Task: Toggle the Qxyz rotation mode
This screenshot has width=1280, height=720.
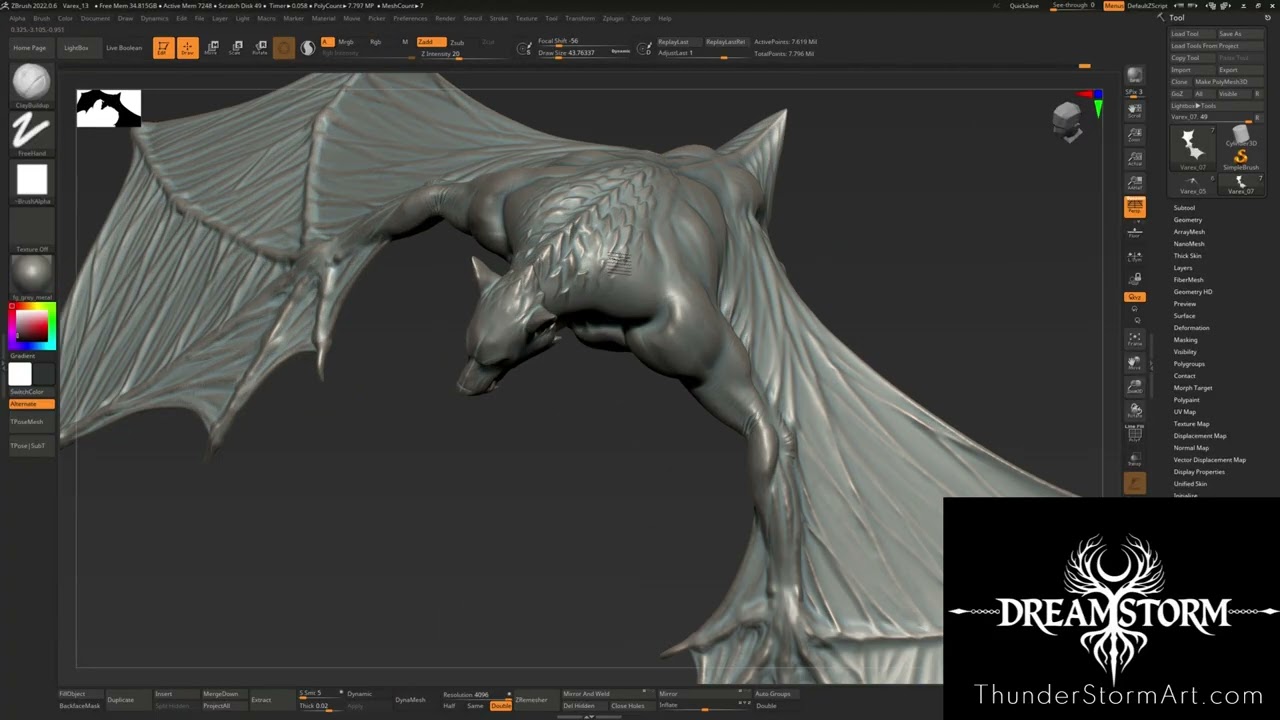Action: point(1134,297)
